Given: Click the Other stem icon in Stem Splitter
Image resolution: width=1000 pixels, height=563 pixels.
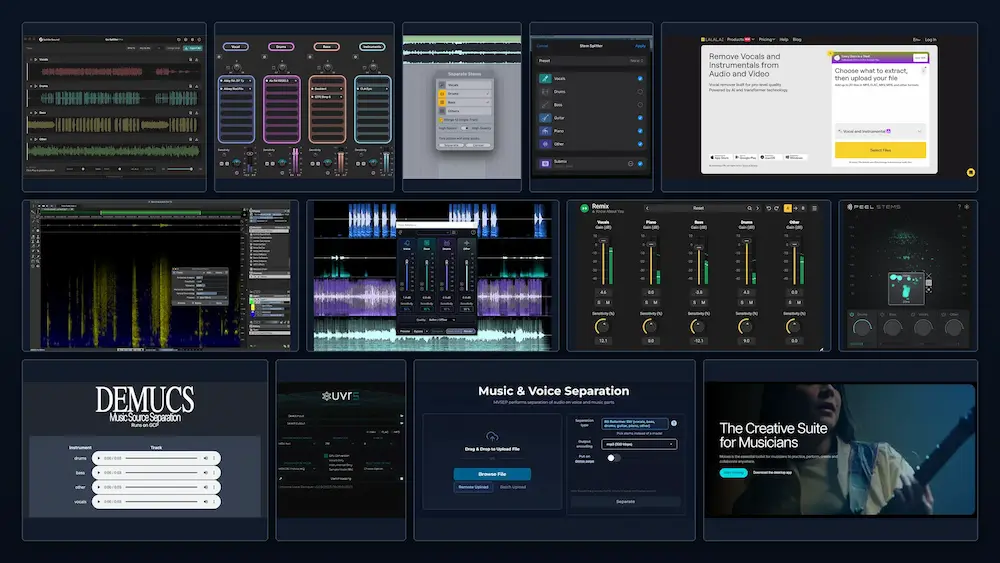Looking at the screenshot, I should (545, 144).
